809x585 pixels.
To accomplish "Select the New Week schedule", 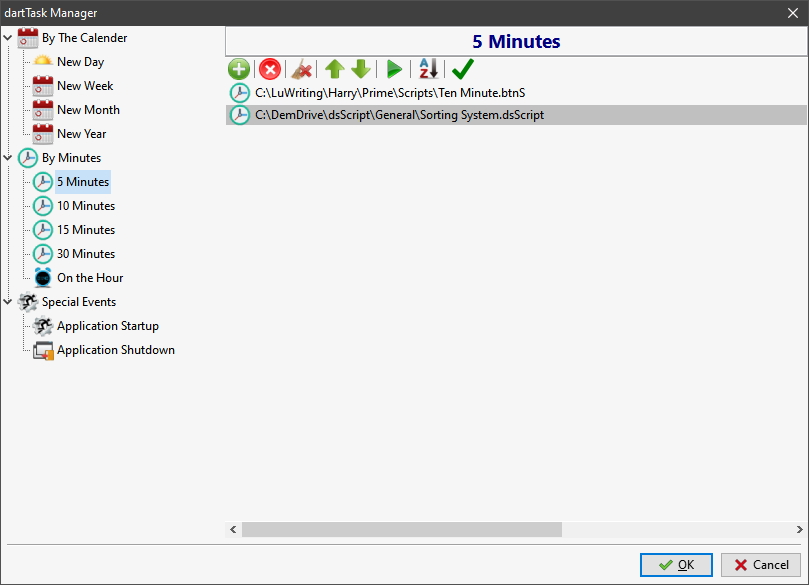I will point(85,86).
